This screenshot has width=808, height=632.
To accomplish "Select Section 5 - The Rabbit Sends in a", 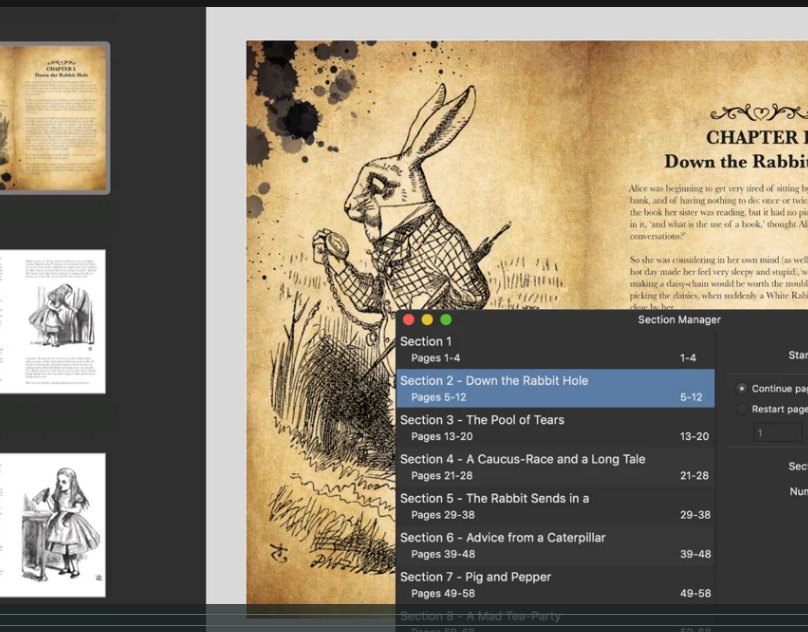I will coord(555,506).
